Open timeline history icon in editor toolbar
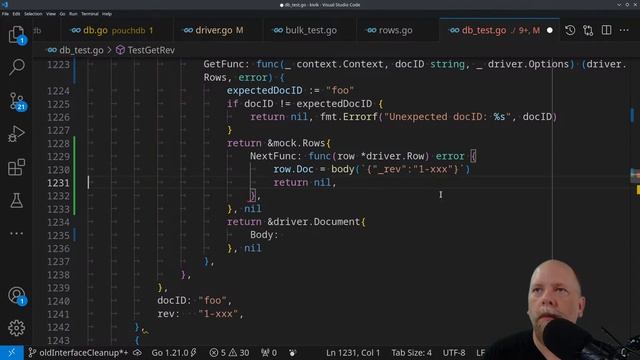This screenshot has width=640, height=360. click(570, 30)
